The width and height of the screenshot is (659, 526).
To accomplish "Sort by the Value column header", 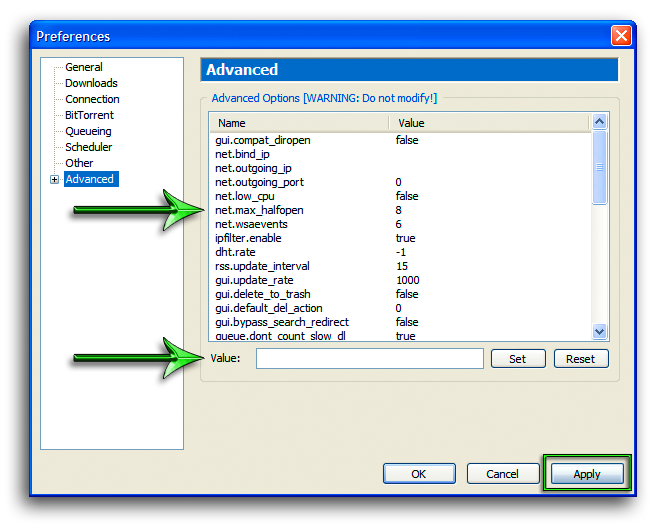I will point(489,123).
